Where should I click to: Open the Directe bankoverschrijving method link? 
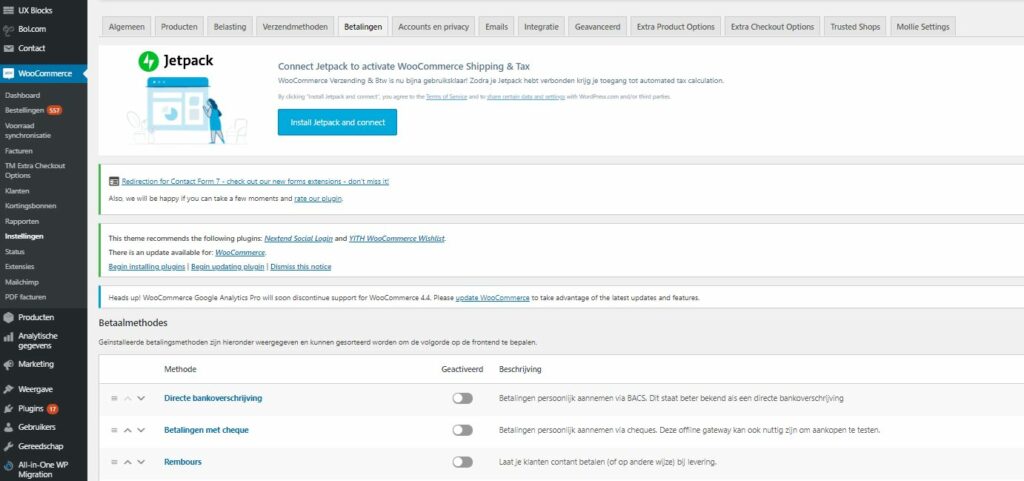tap(213, 398)
